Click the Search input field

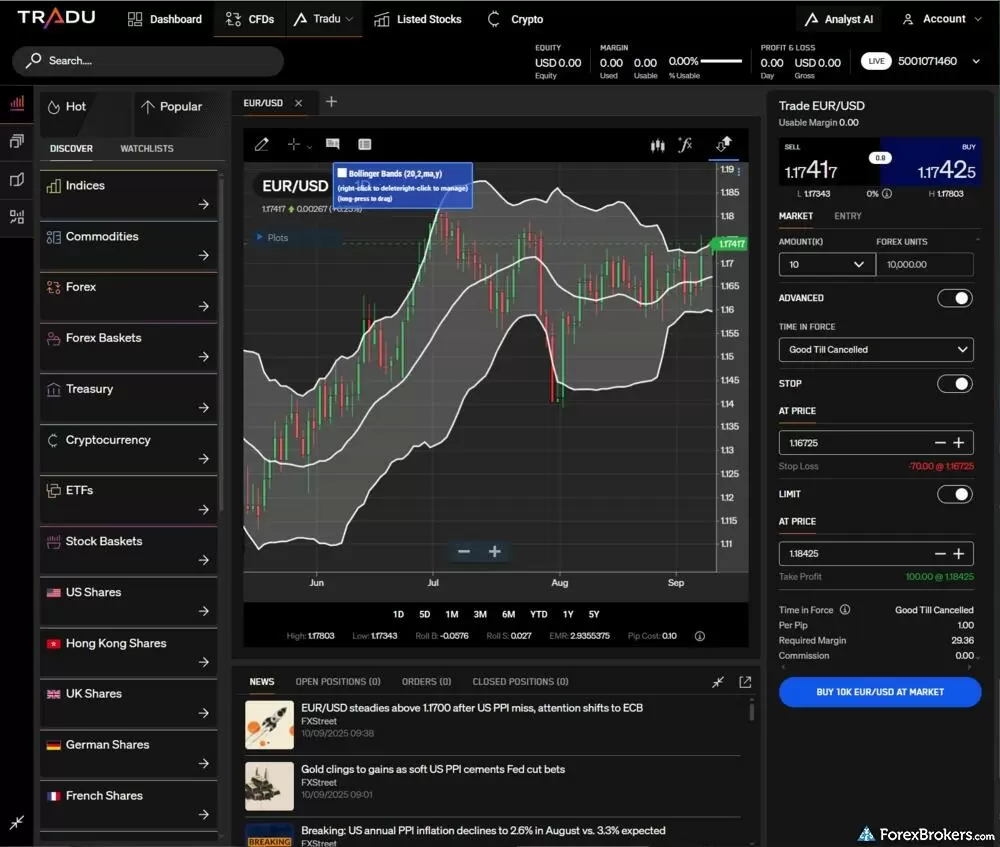click(148, 61)
